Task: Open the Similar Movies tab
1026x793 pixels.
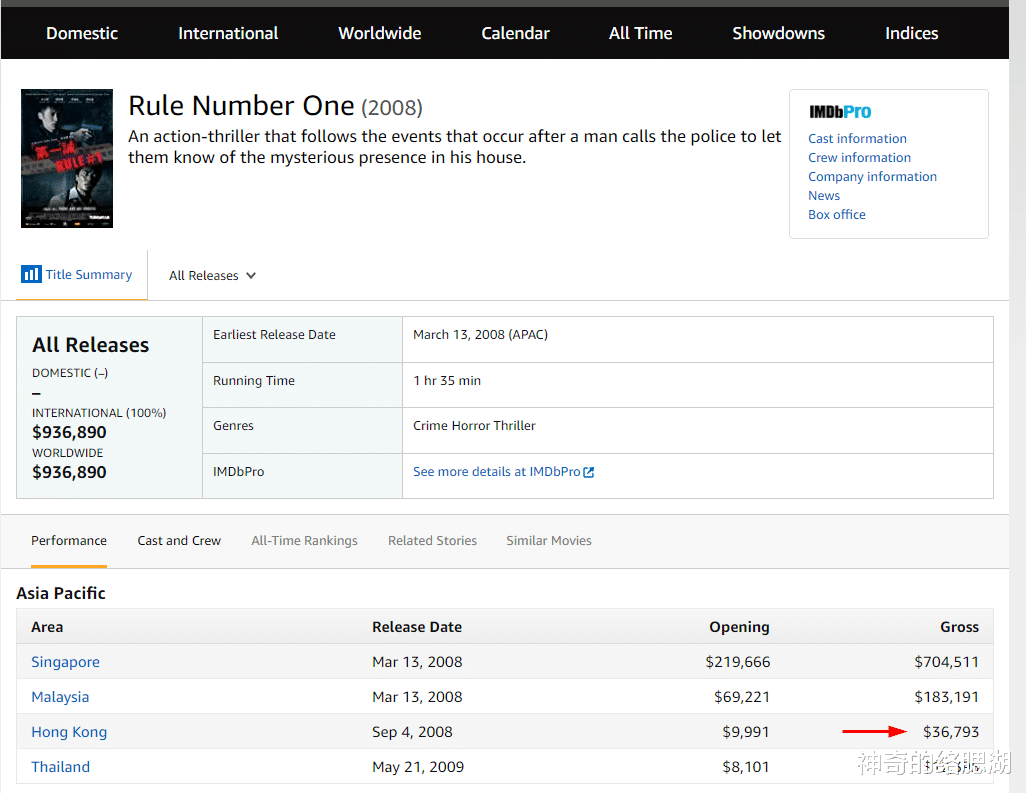Action: [x=548, y=541]
